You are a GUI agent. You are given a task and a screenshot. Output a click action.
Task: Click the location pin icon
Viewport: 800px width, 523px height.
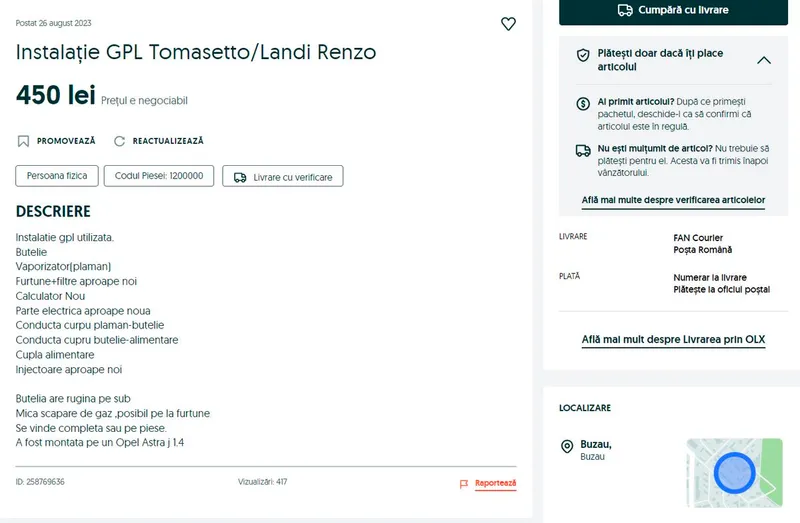(x=567, y=446)
